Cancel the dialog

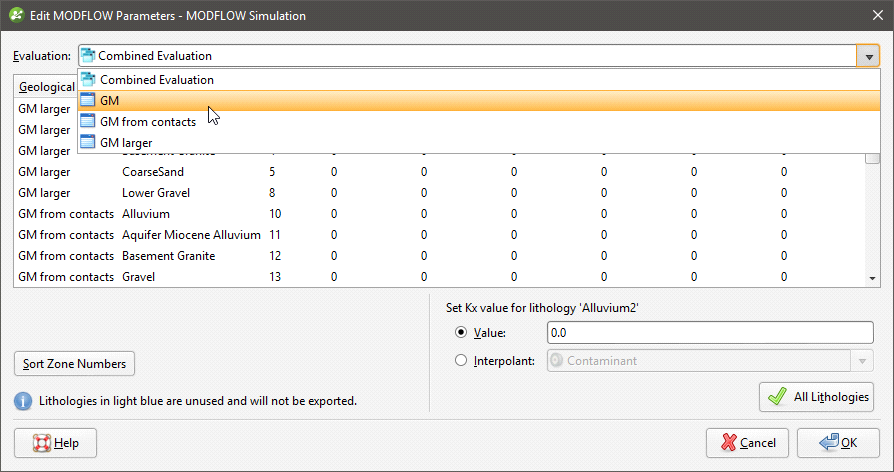tap(747, 443)
